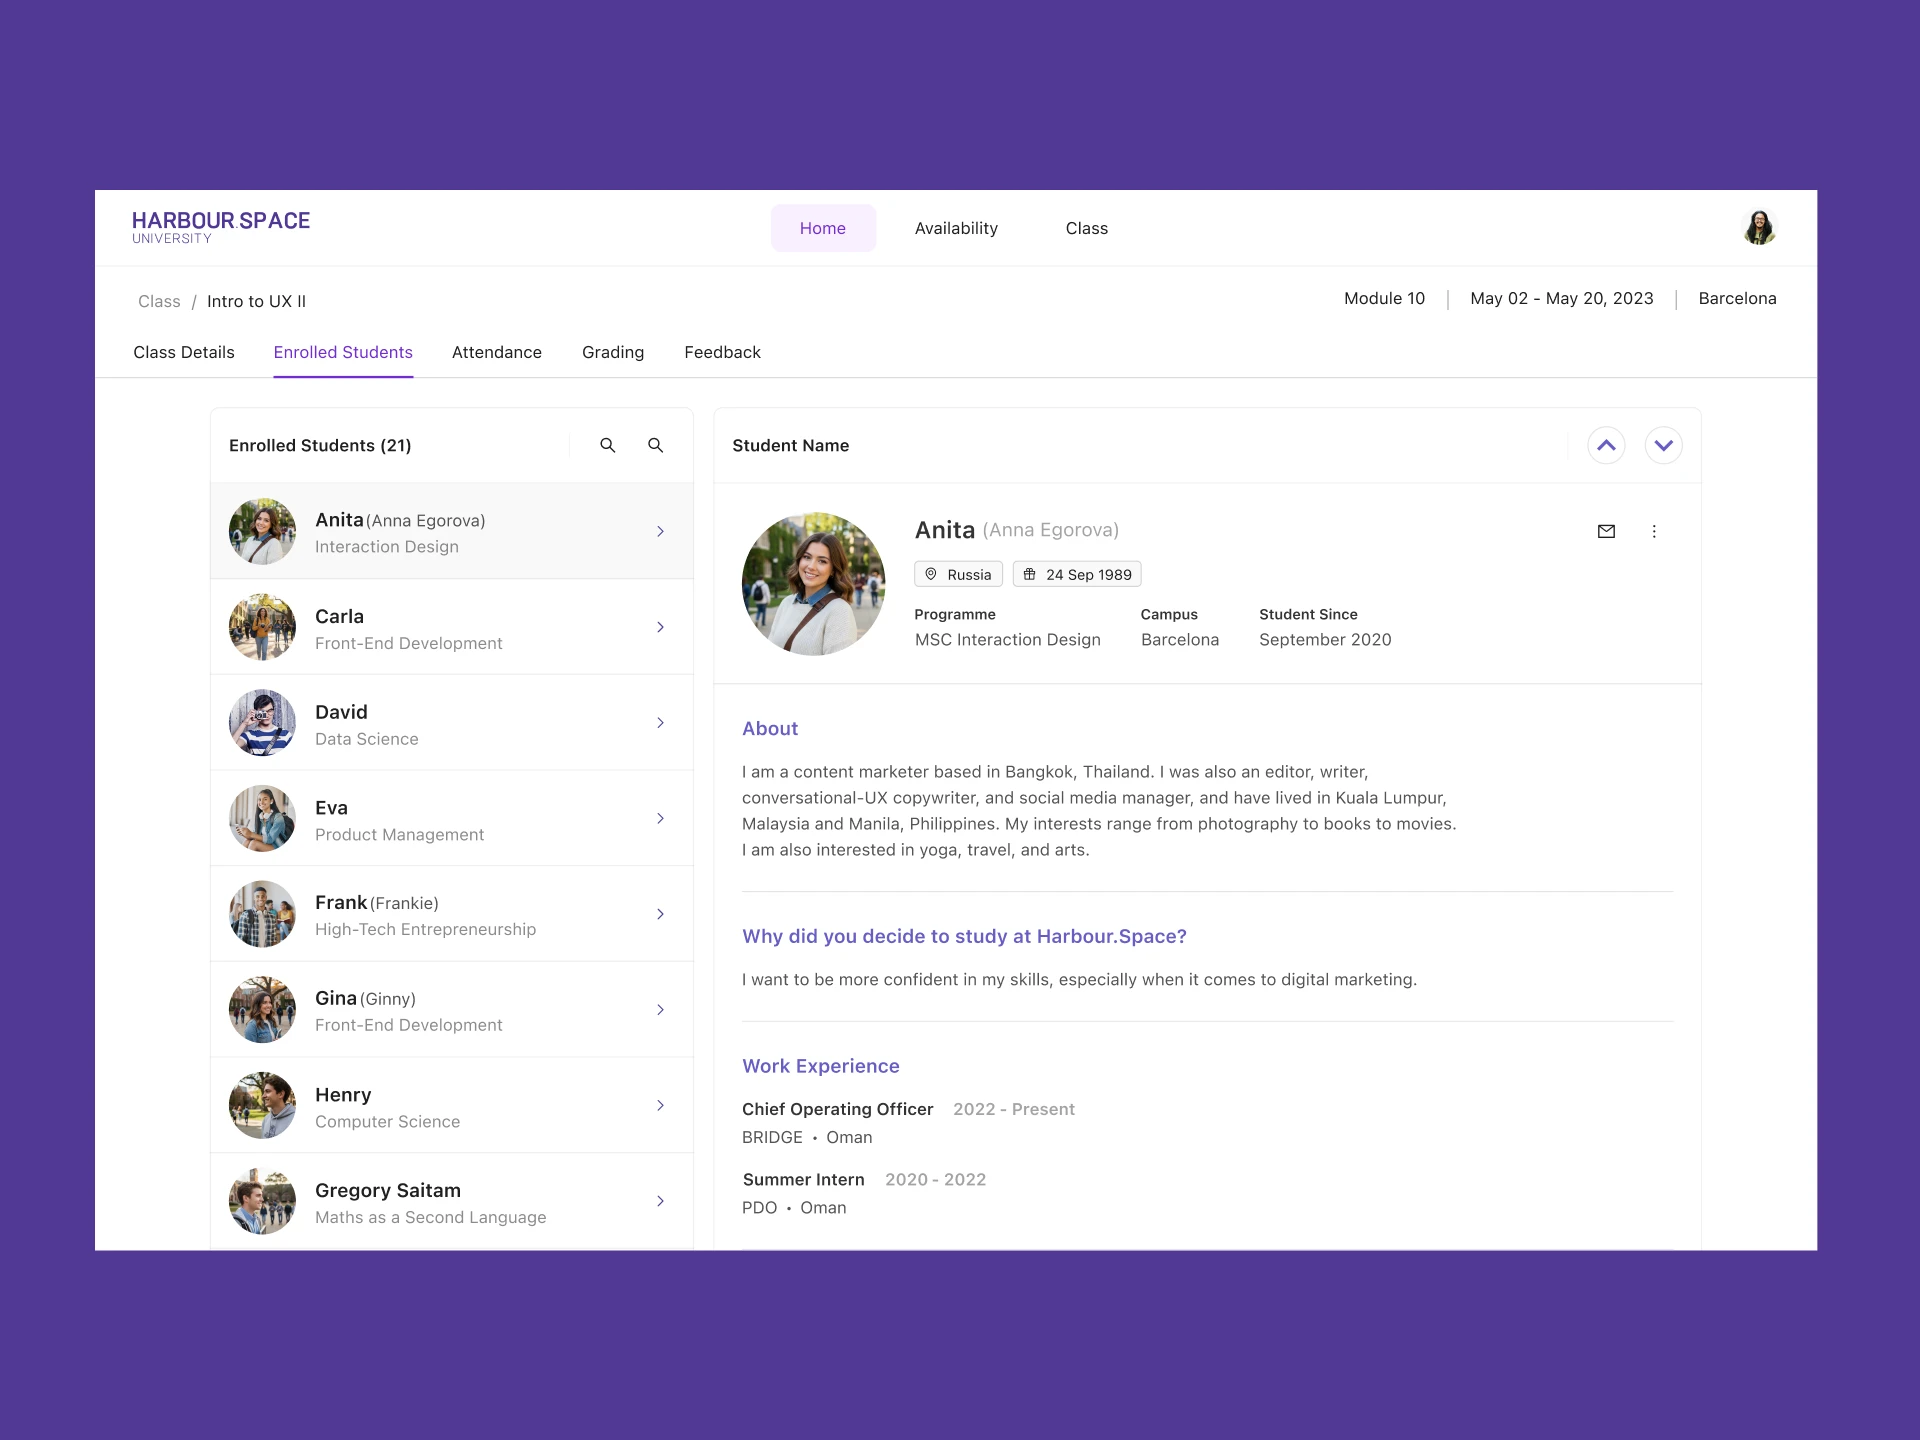This screenshot has width=1920, height=1440.
Task: Go to previous student with up arrow
Action: coord(1606,445)
